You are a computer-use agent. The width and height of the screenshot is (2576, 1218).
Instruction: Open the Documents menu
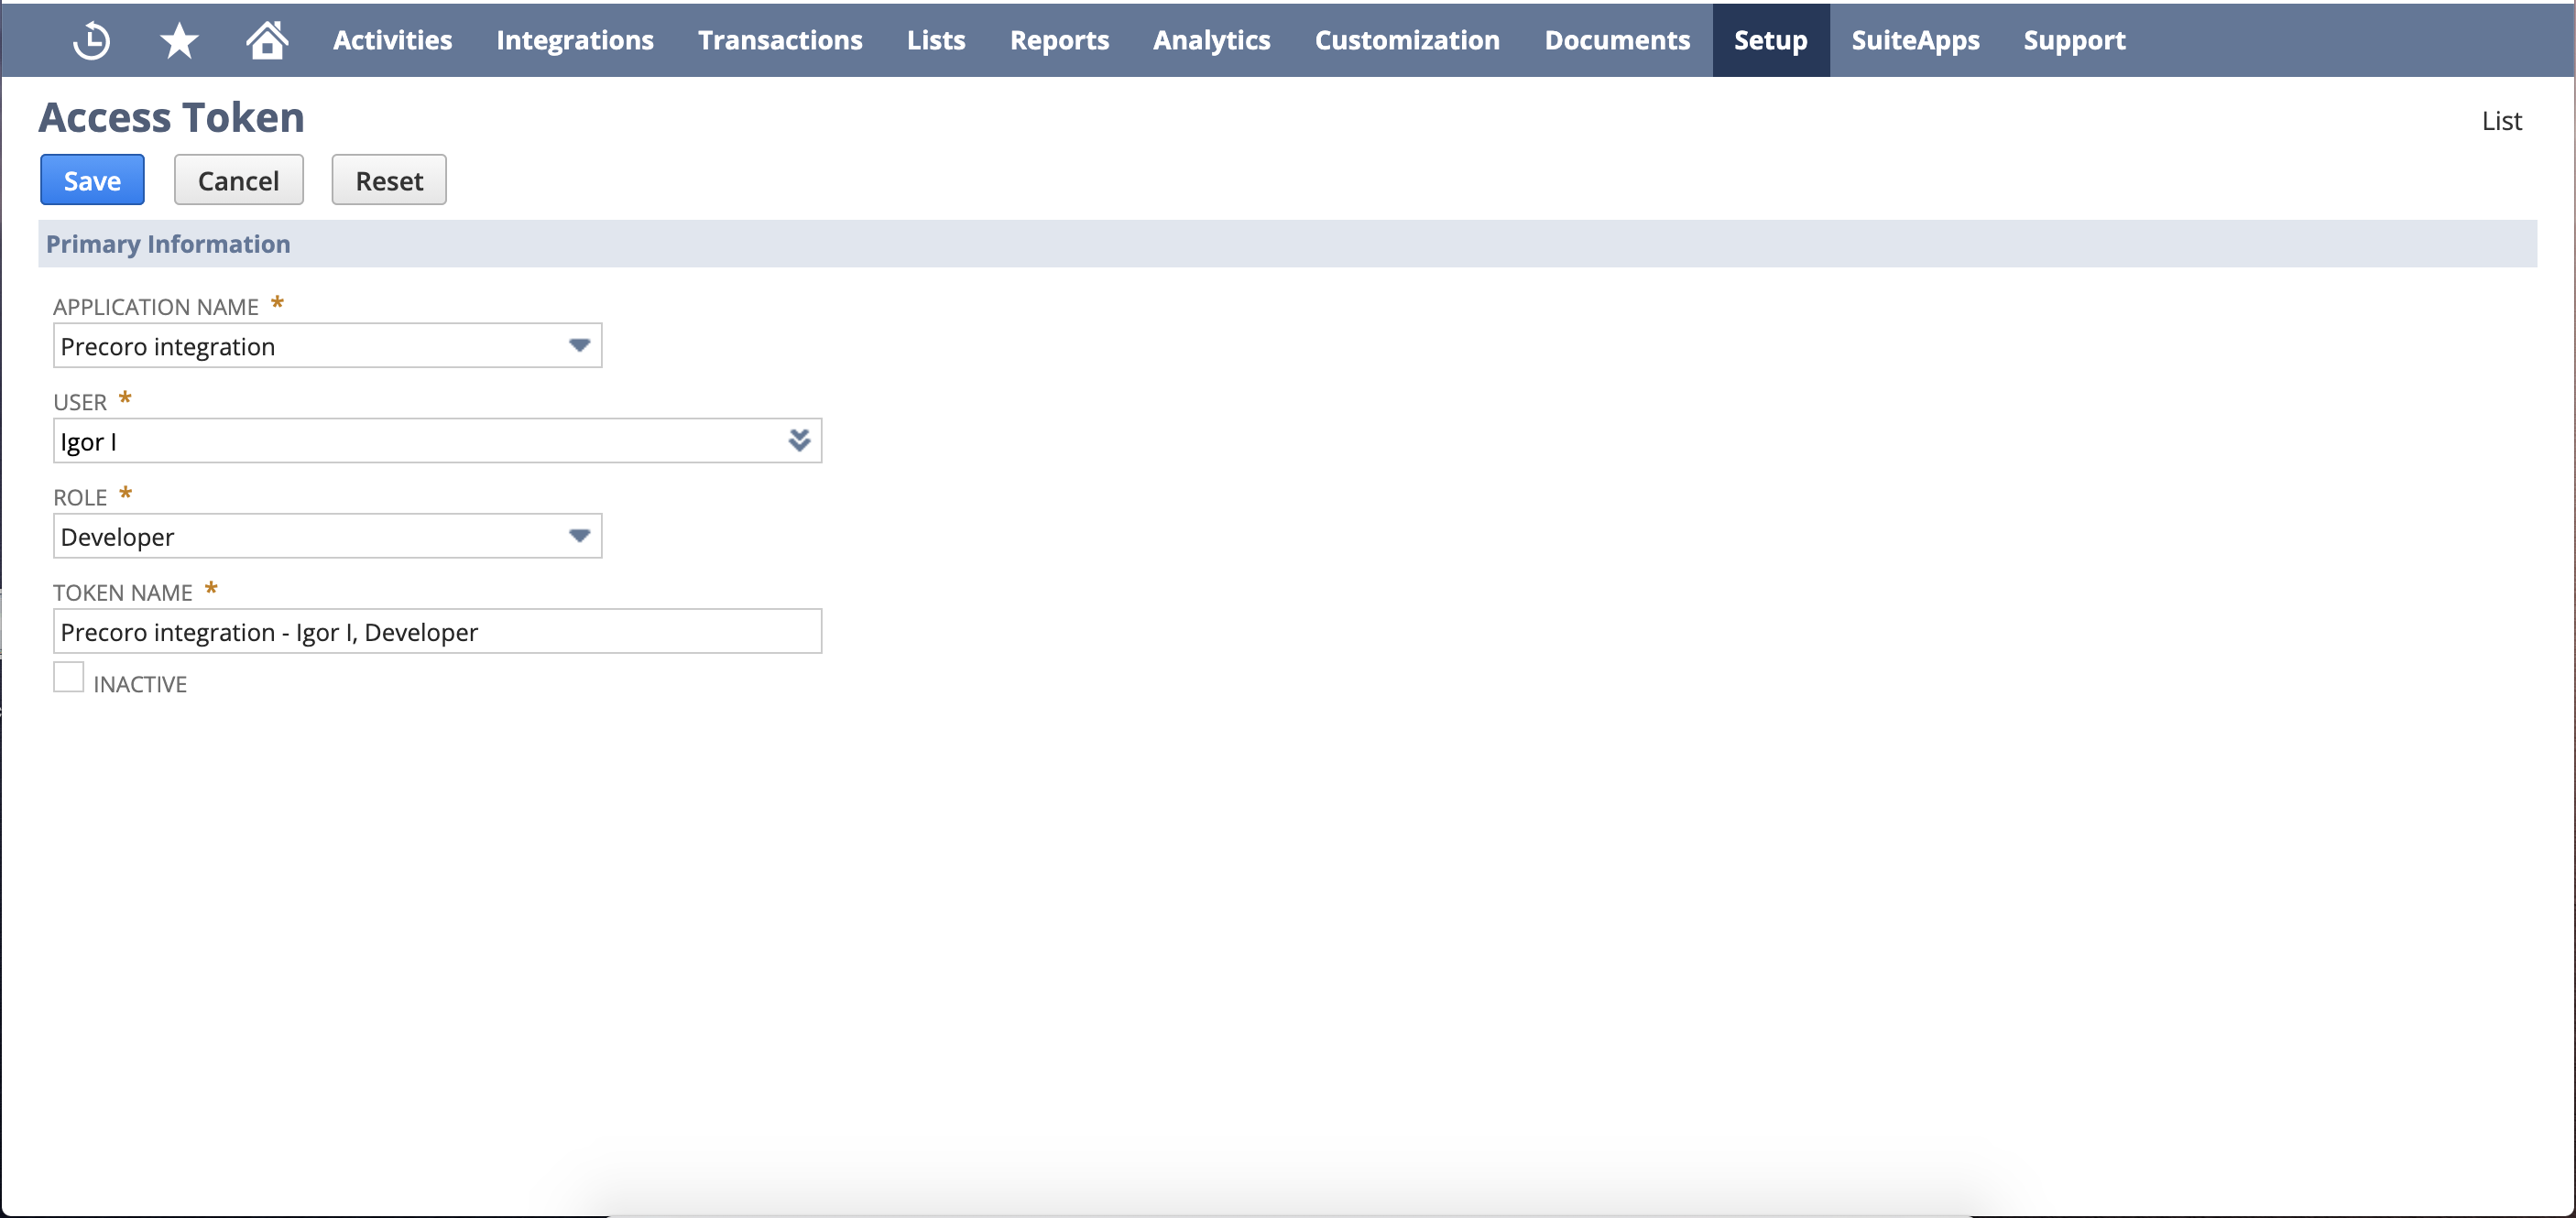tap(1617, 40)
